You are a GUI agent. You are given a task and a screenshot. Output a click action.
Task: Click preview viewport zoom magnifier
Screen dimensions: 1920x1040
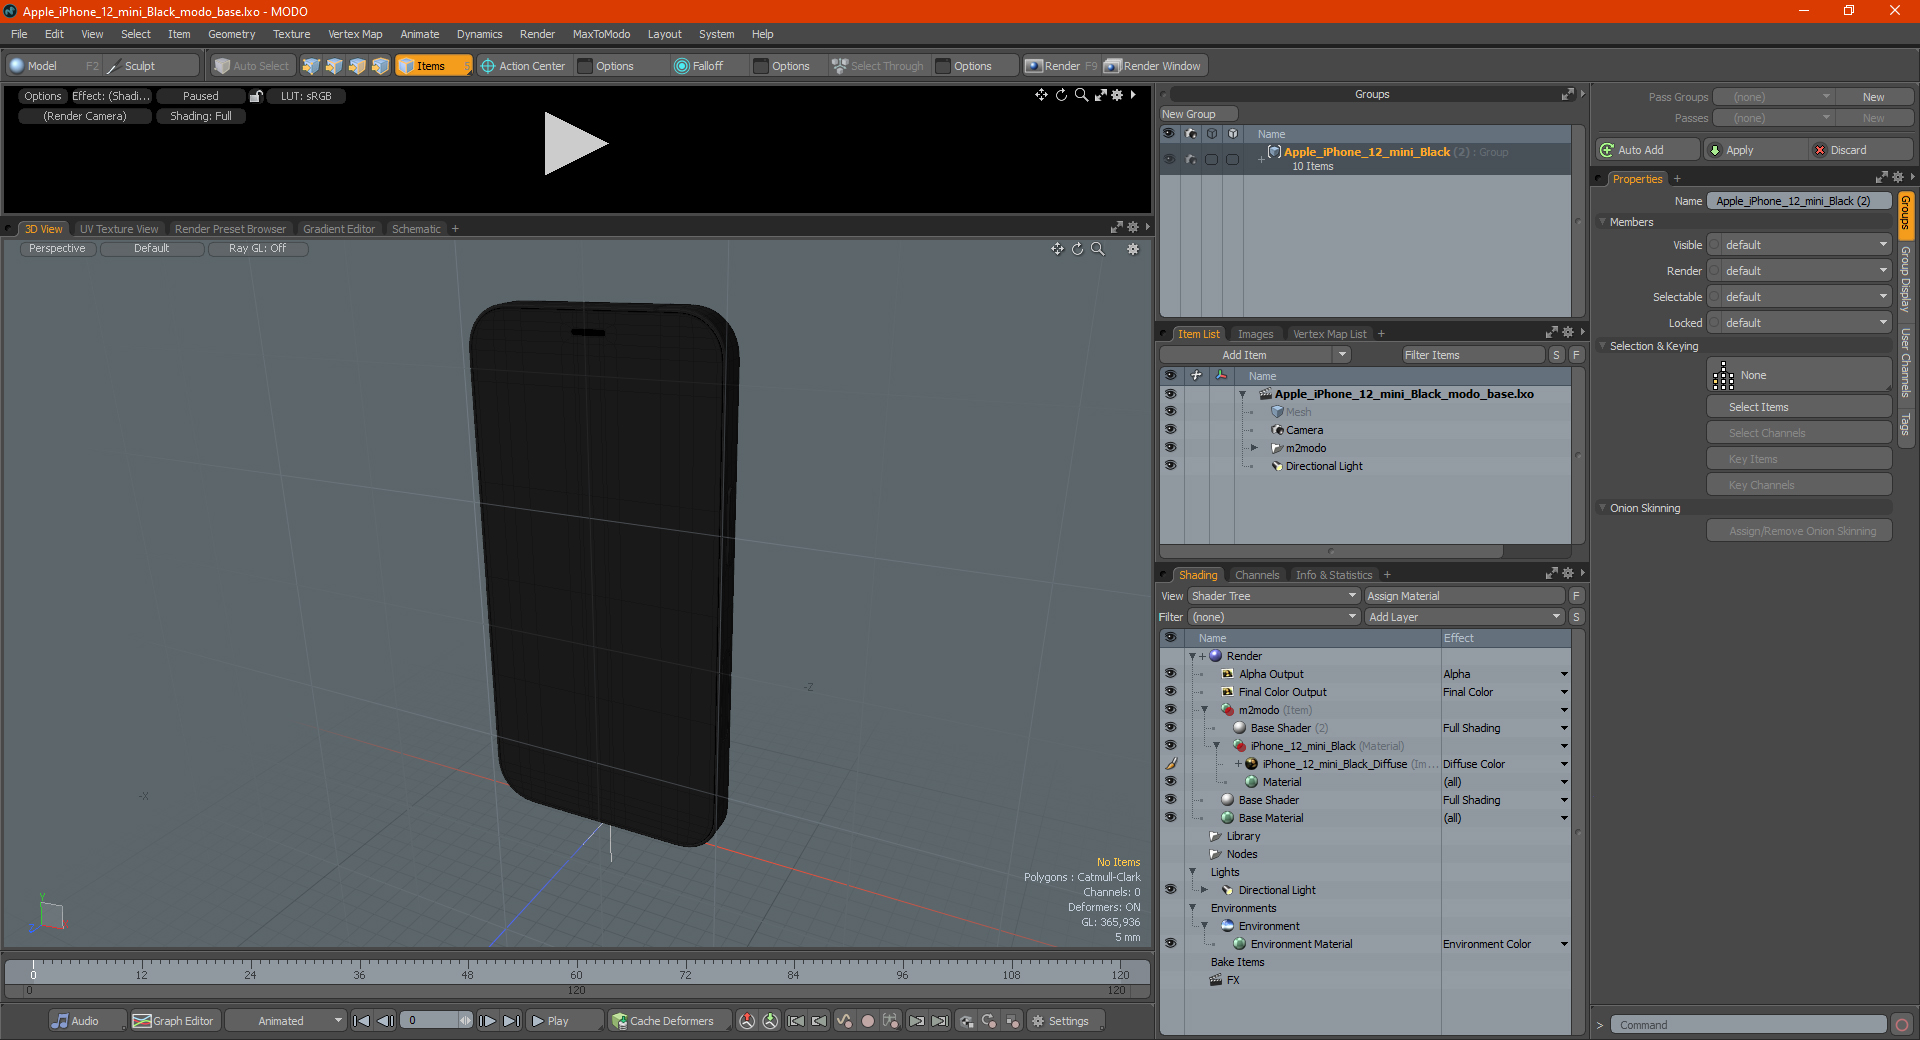point(1081,95)
